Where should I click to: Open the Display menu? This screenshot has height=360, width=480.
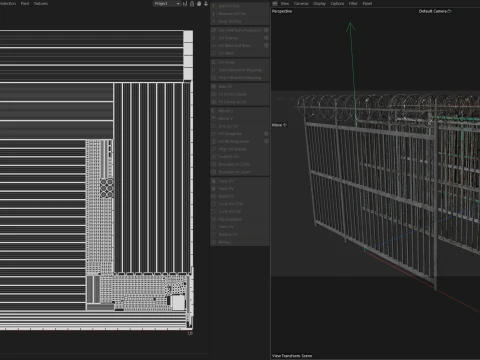[319, 3]
